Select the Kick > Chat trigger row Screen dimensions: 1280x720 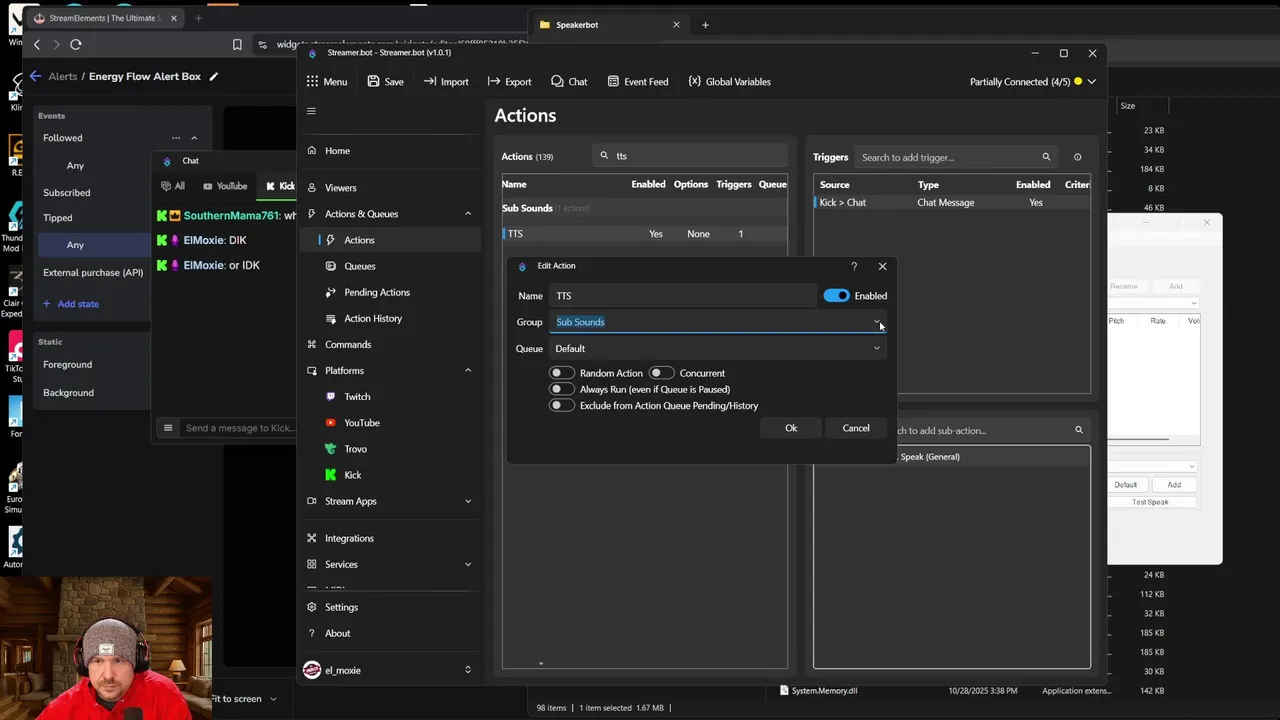coord(951,202)
